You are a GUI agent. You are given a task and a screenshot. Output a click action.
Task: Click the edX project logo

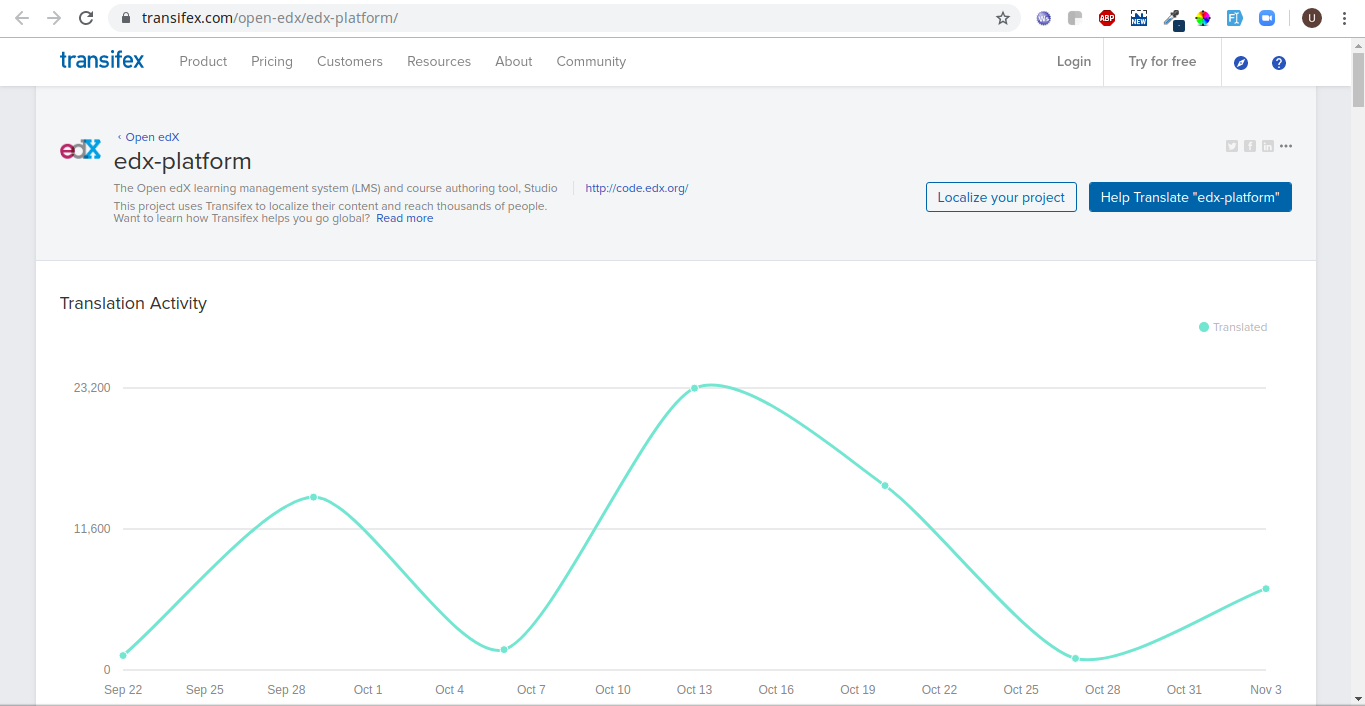(80, 150)
